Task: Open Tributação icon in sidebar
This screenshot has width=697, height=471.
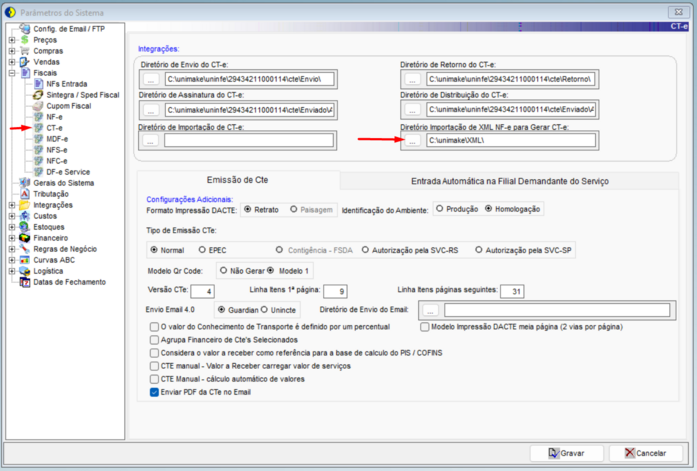Action: pyautogui.click(x=25, y=194)
